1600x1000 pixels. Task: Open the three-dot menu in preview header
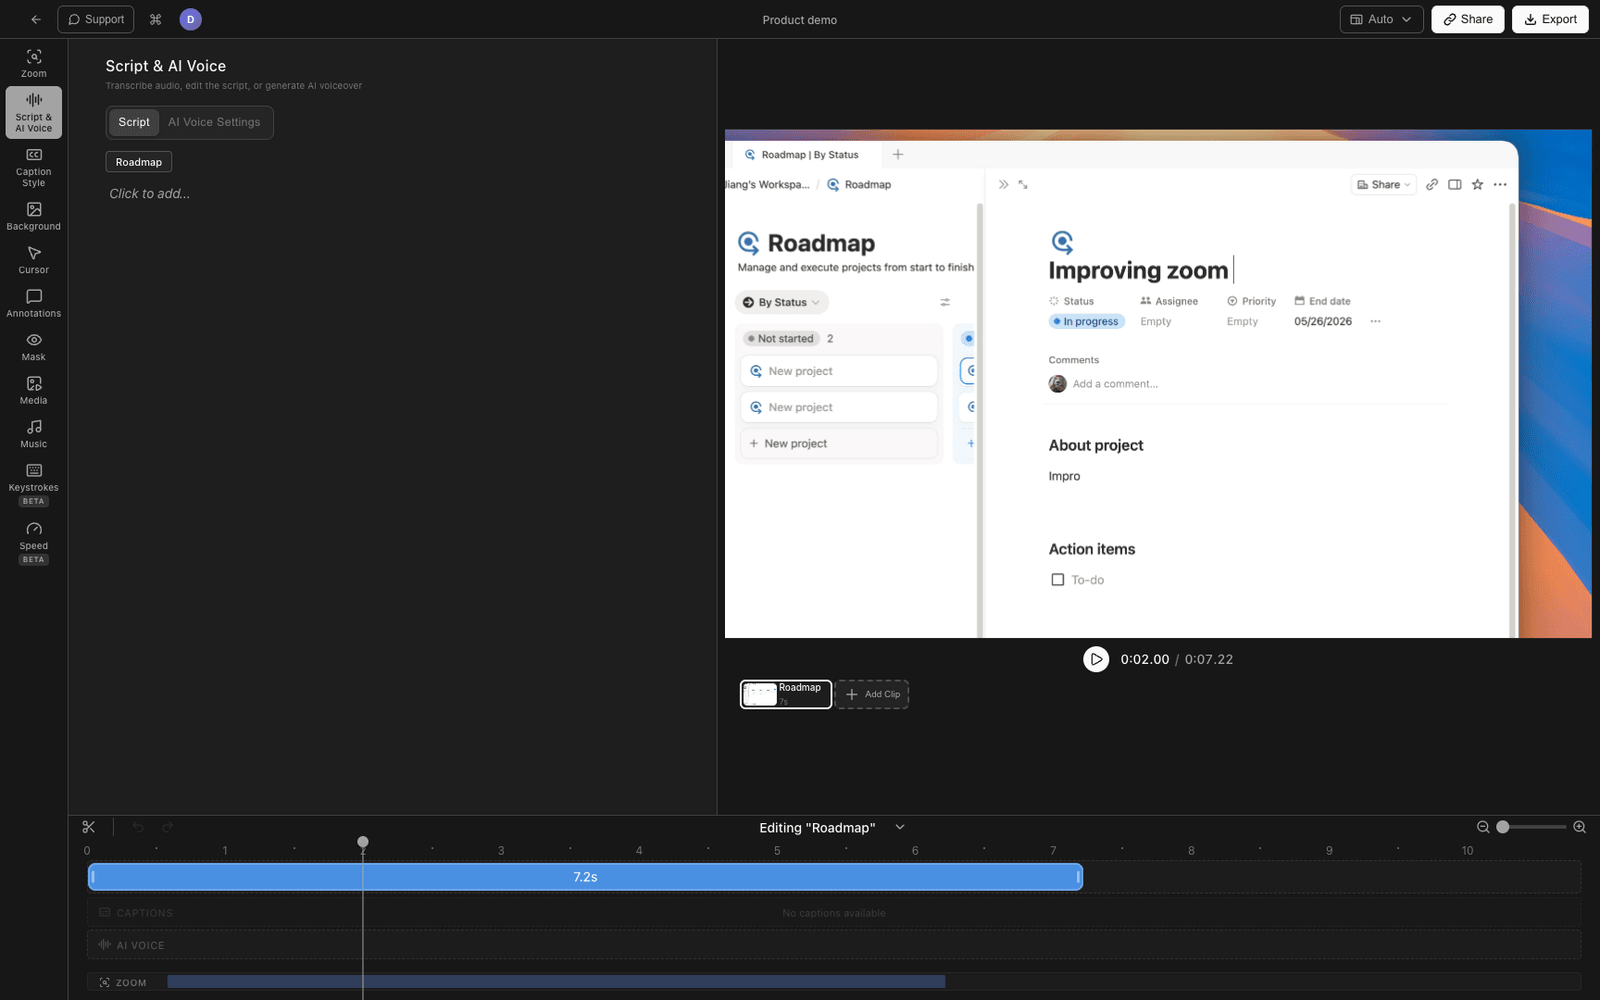point(1500,184)
